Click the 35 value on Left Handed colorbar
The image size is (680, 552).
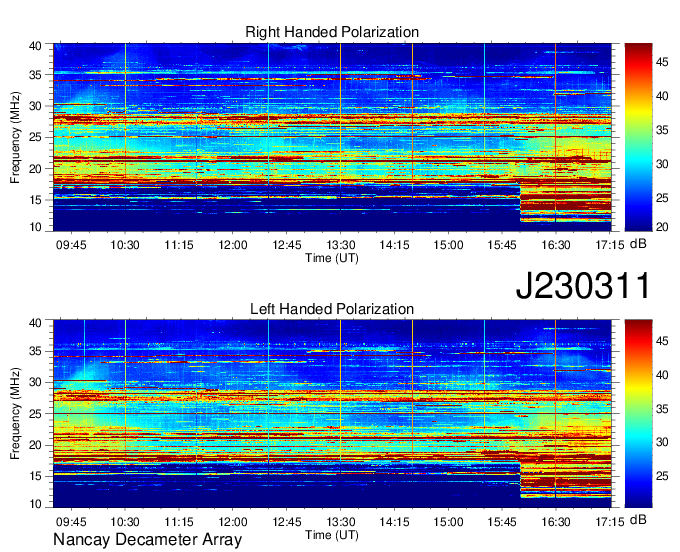click(x=662, y=408)
